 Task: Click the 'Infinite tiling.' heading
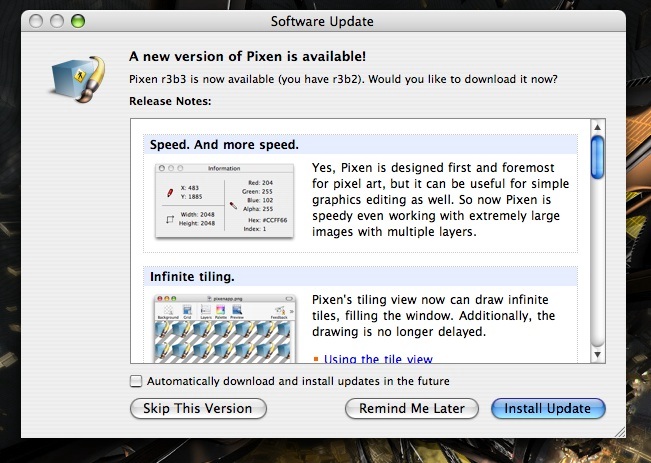click(192, 277)
